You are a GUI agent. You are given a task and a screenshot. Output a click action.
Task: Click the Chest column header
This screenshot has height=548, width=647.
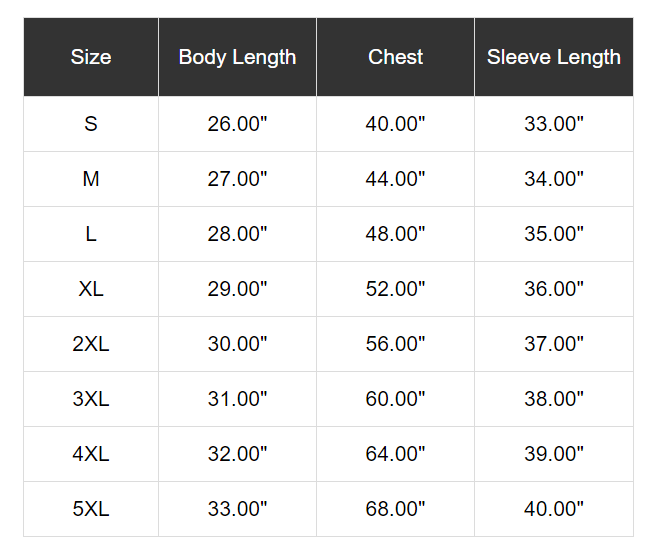point(396,57)
